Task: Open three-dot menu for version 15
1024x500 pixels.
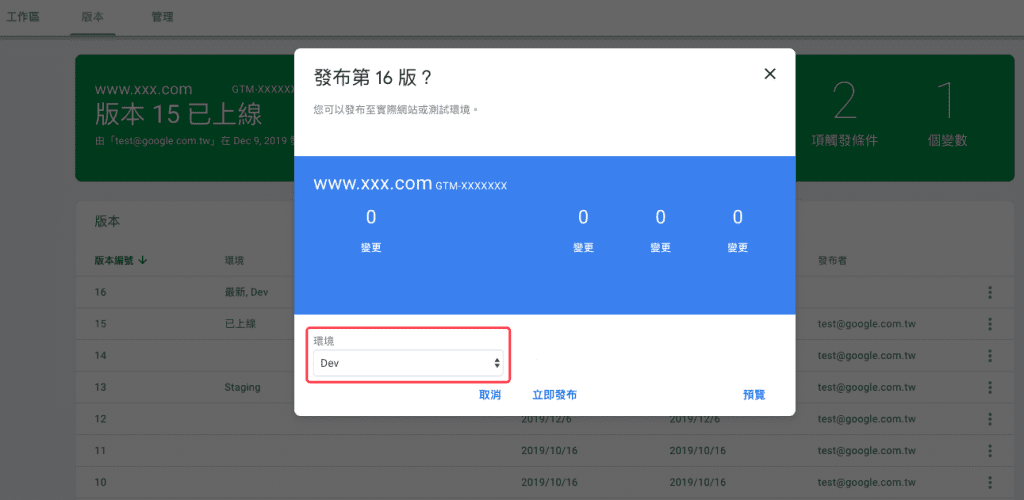Action: [990, 324]
